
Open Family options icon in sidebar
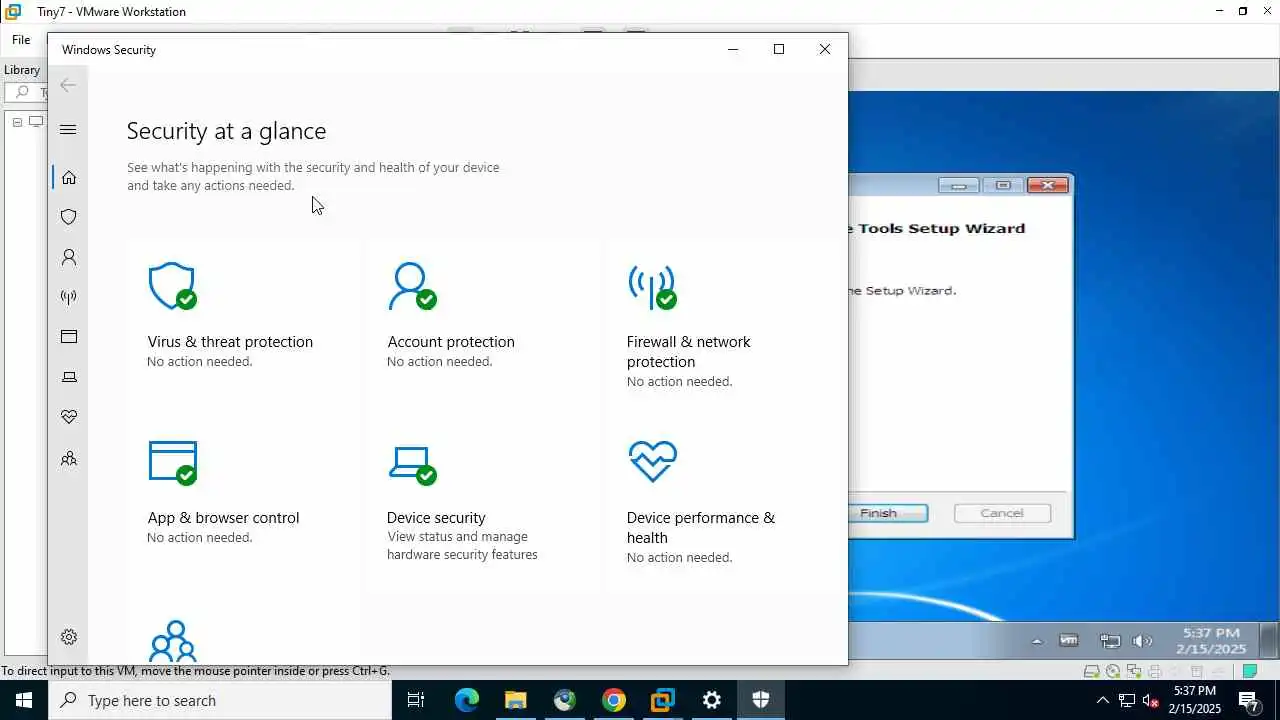pos(69,459)
